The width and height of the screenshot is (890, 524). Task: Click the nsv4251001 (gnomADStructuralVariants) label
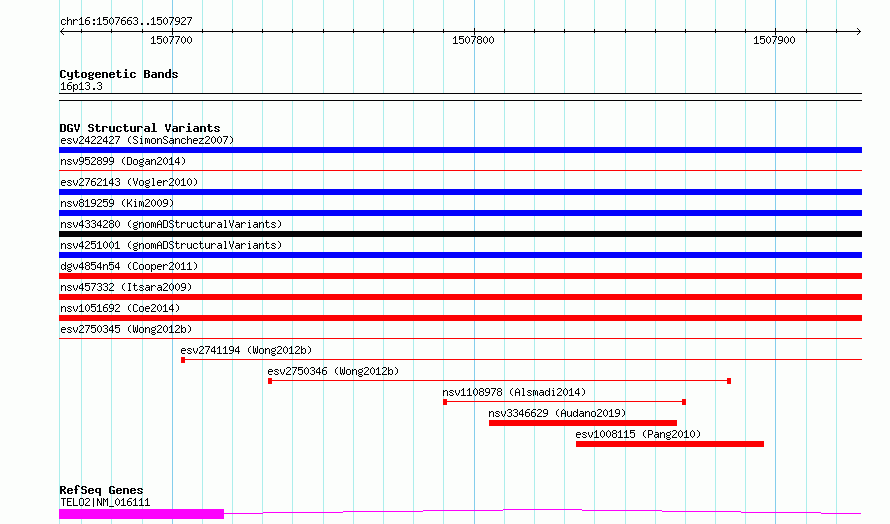click(x=171, y=245)
